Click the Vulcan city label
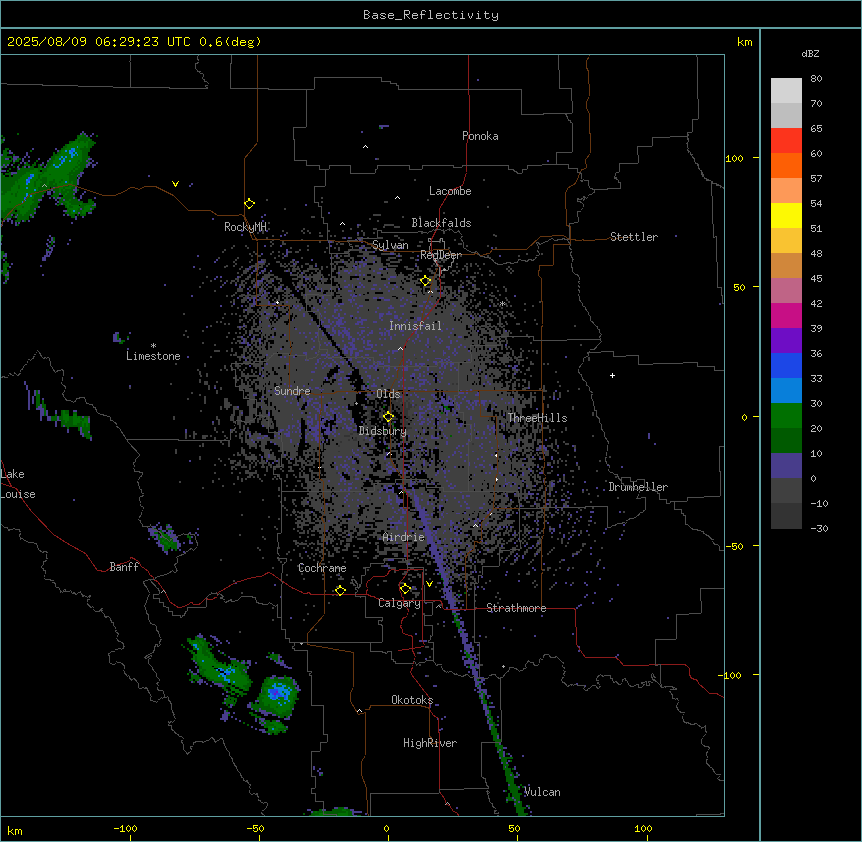862x842 pixels. pyautogui.click(x=542, y=792)
